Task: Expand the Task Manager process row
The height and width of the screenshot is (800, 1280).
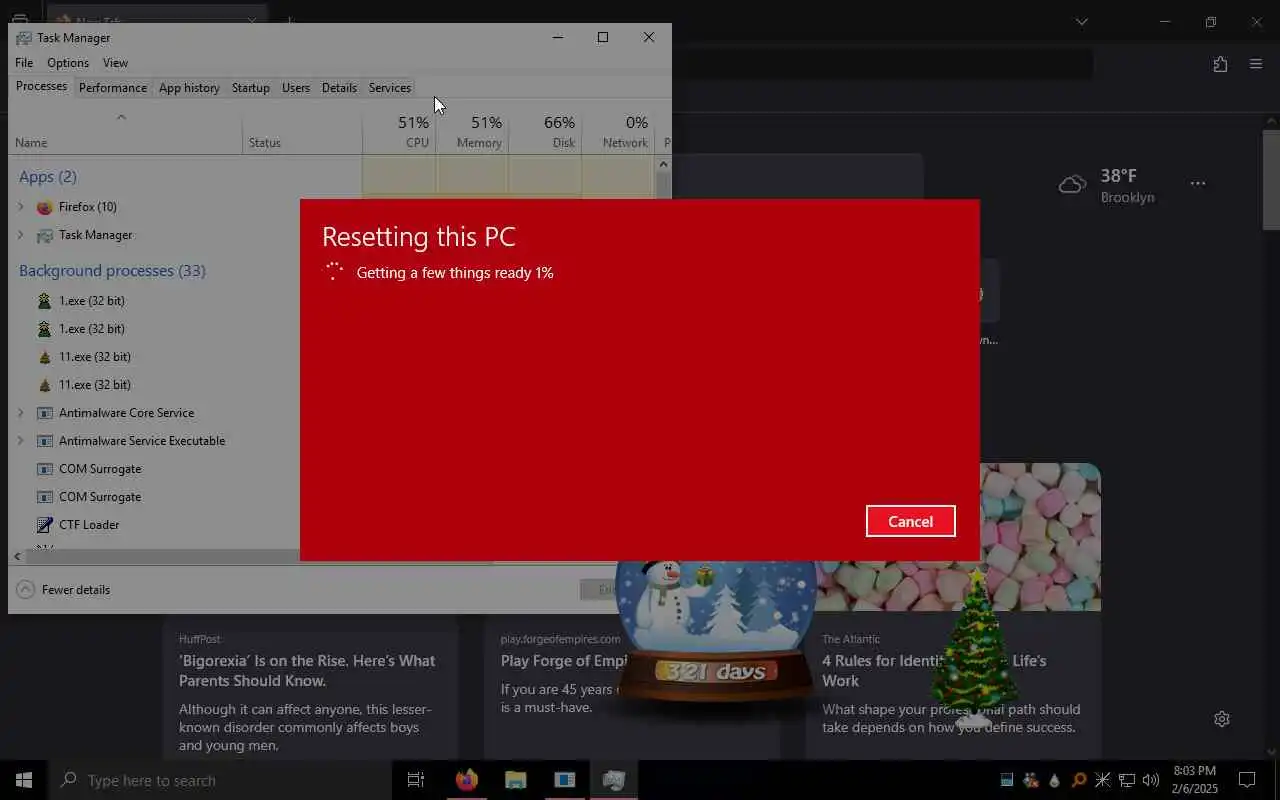Action: [21, 235]
